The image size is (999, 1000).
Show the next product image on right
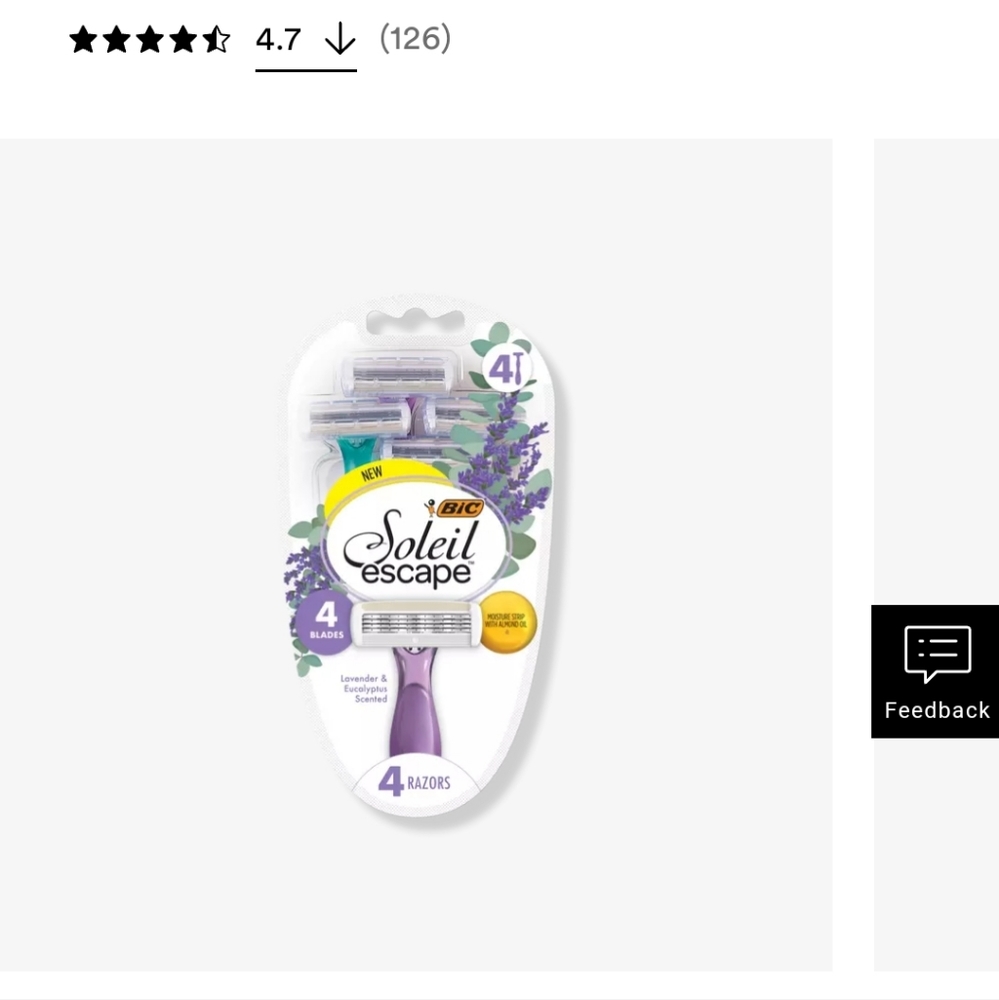click(936, 555)
